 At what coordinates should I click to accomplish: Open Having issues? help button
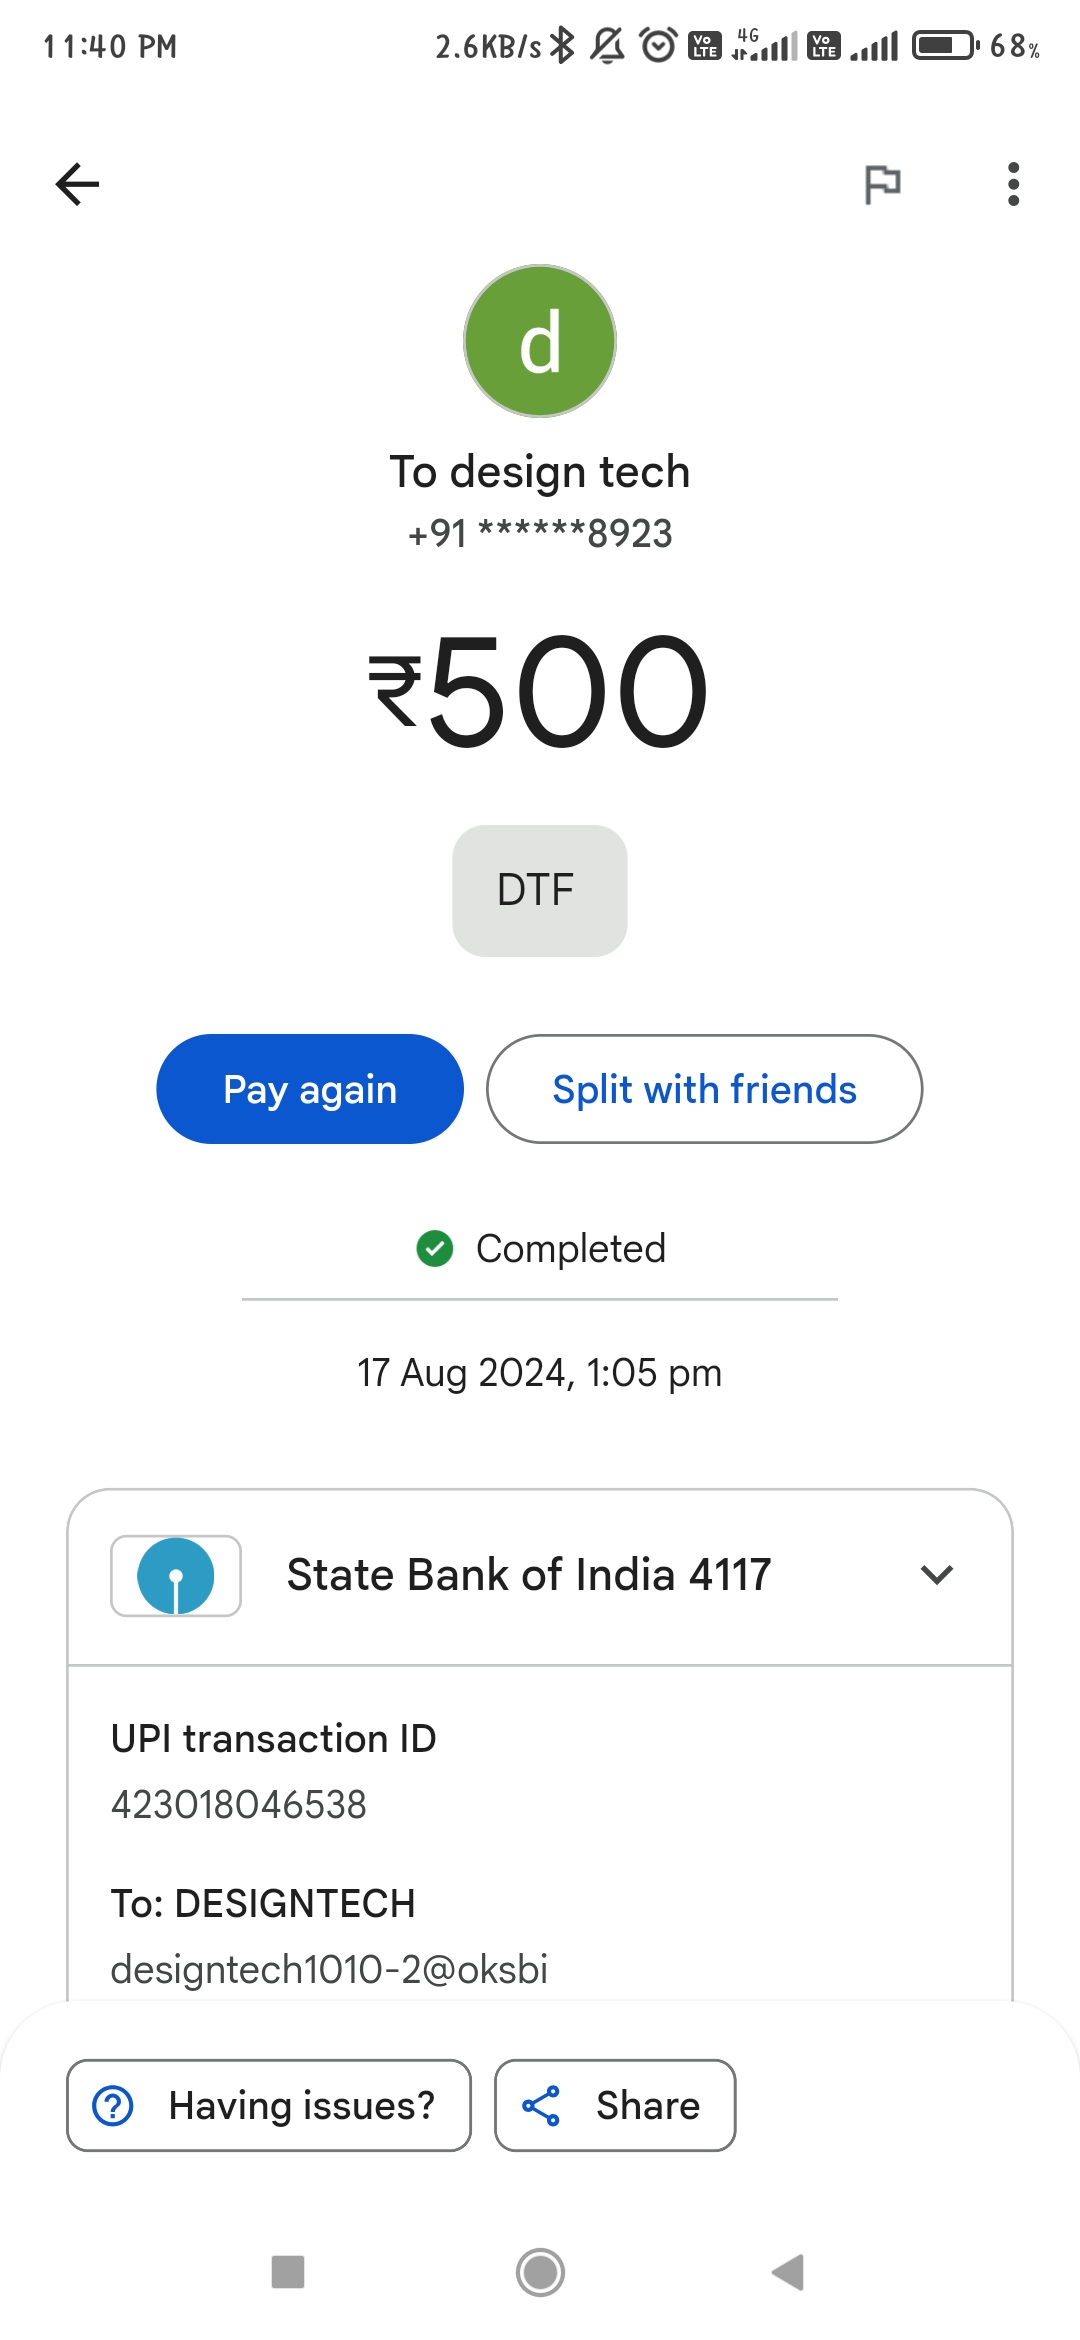point(269,2105)
